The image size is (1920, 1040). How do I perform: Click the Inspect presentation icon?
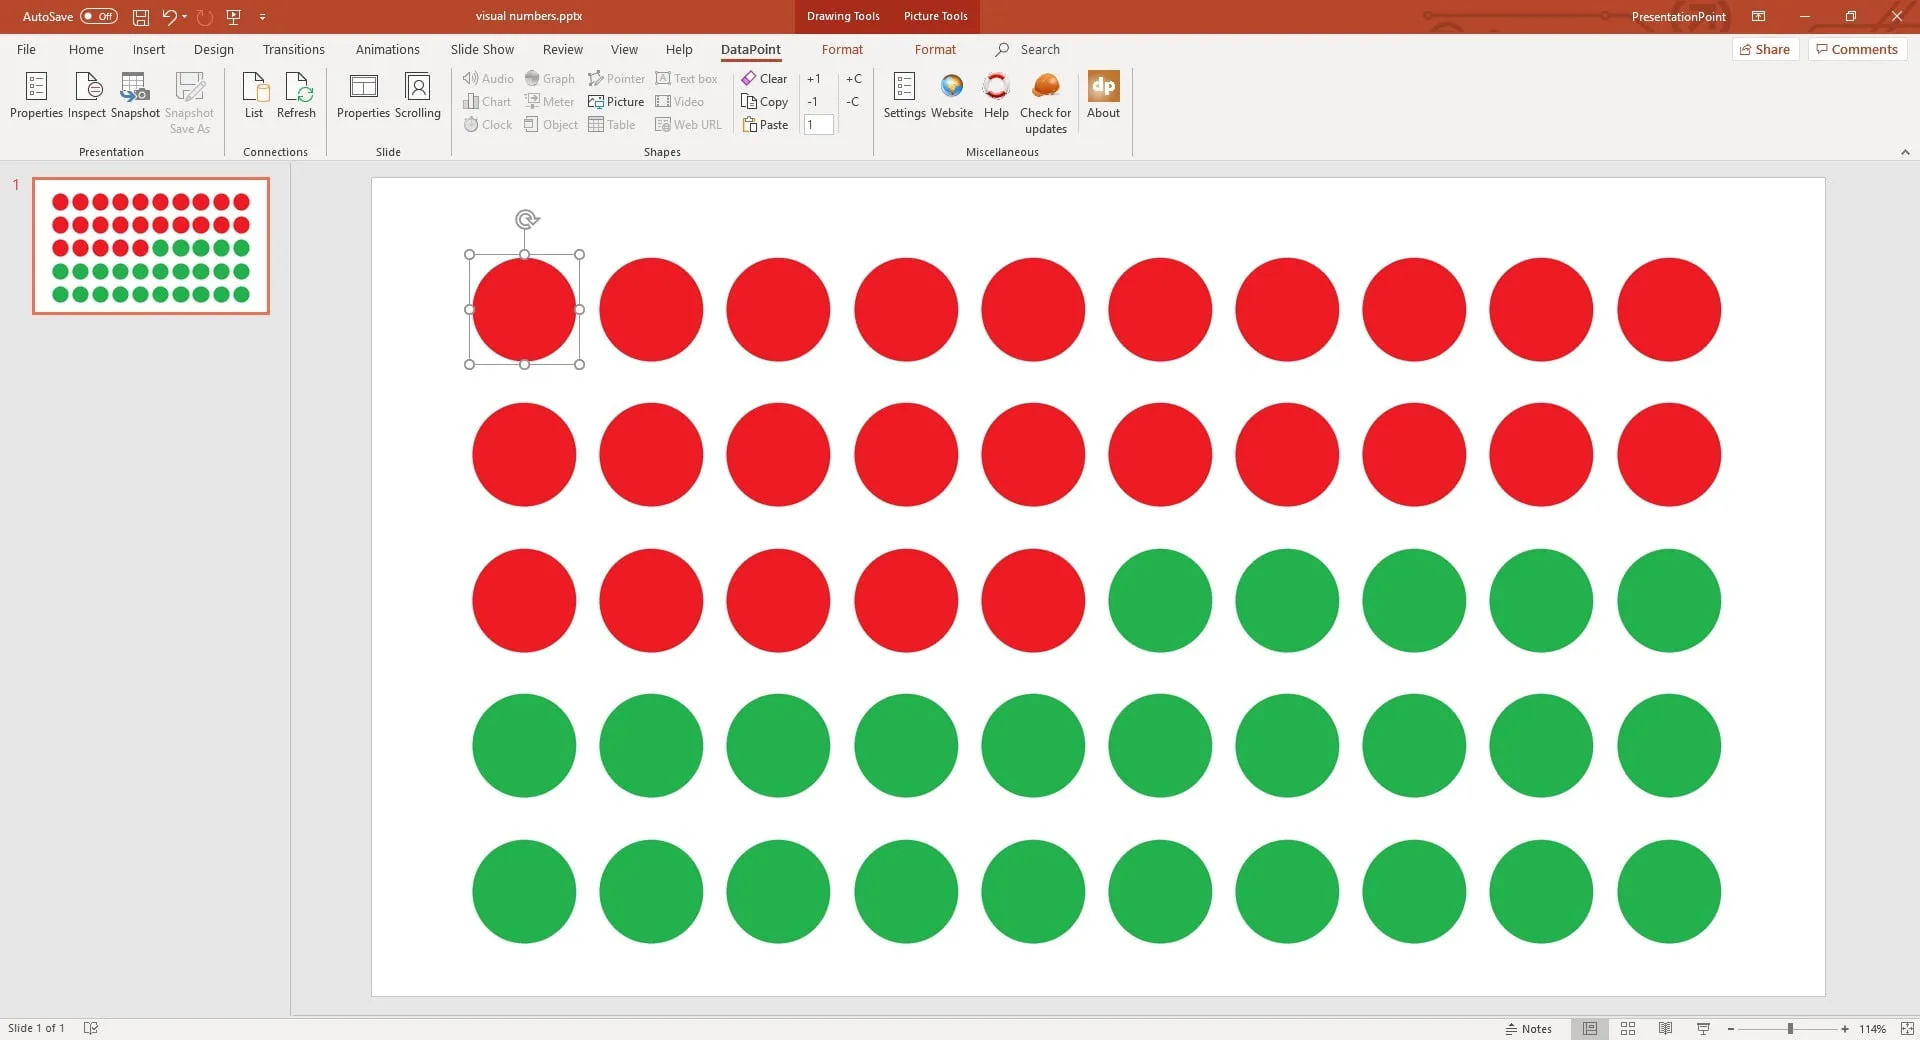87,95
